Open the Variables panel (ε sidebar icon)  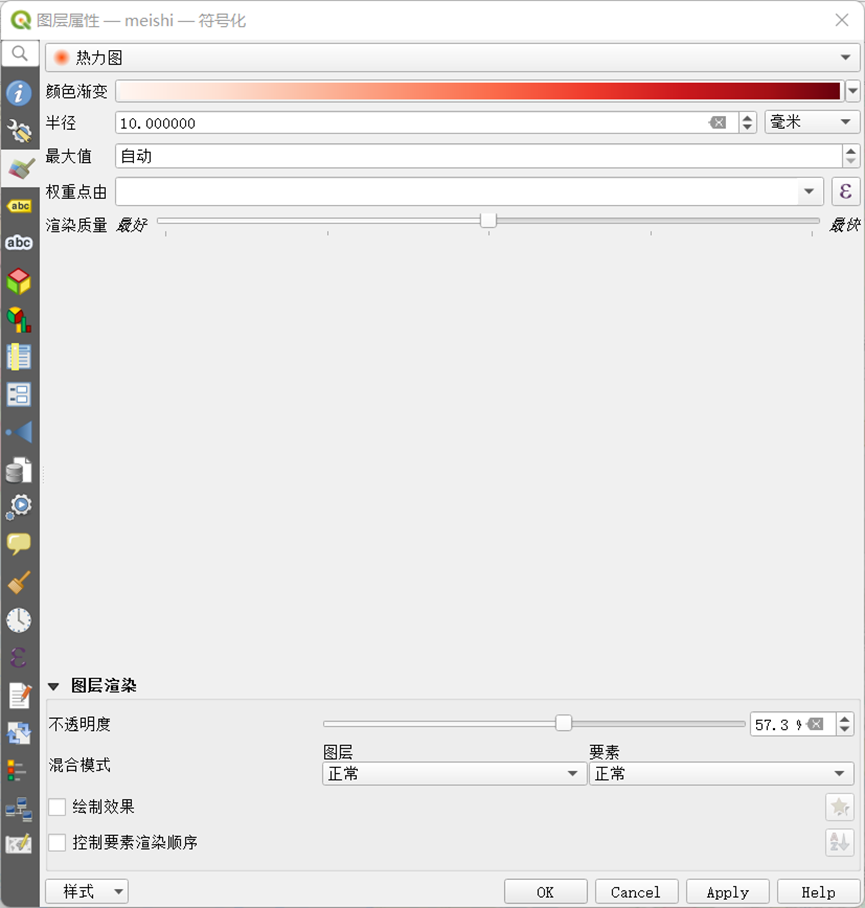(20, 656)
